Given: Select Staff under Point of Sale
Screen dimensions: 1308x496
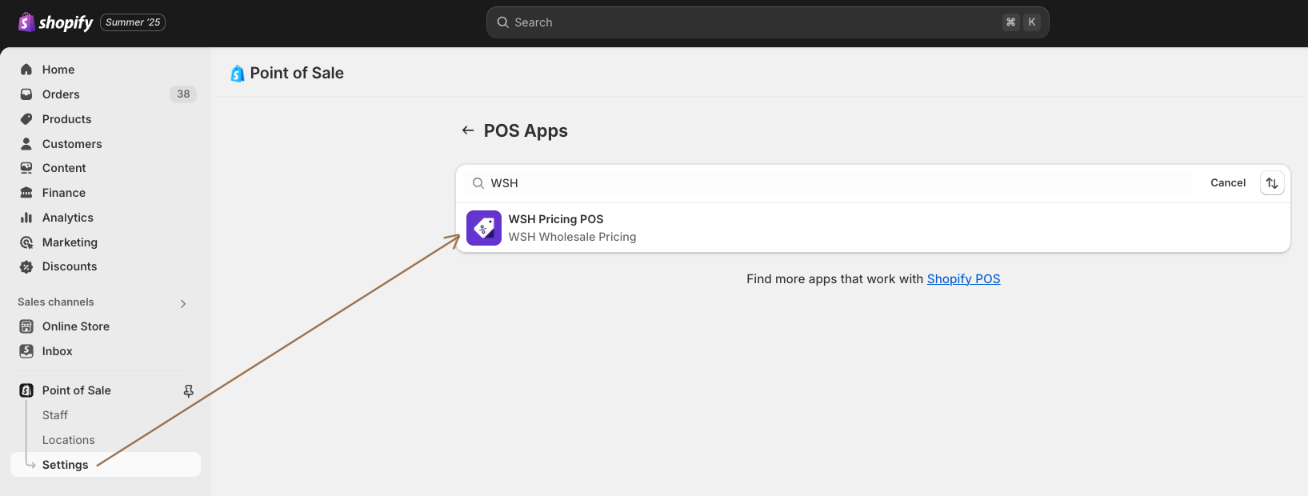Looking at the screenshot, I should click(55, 415).
